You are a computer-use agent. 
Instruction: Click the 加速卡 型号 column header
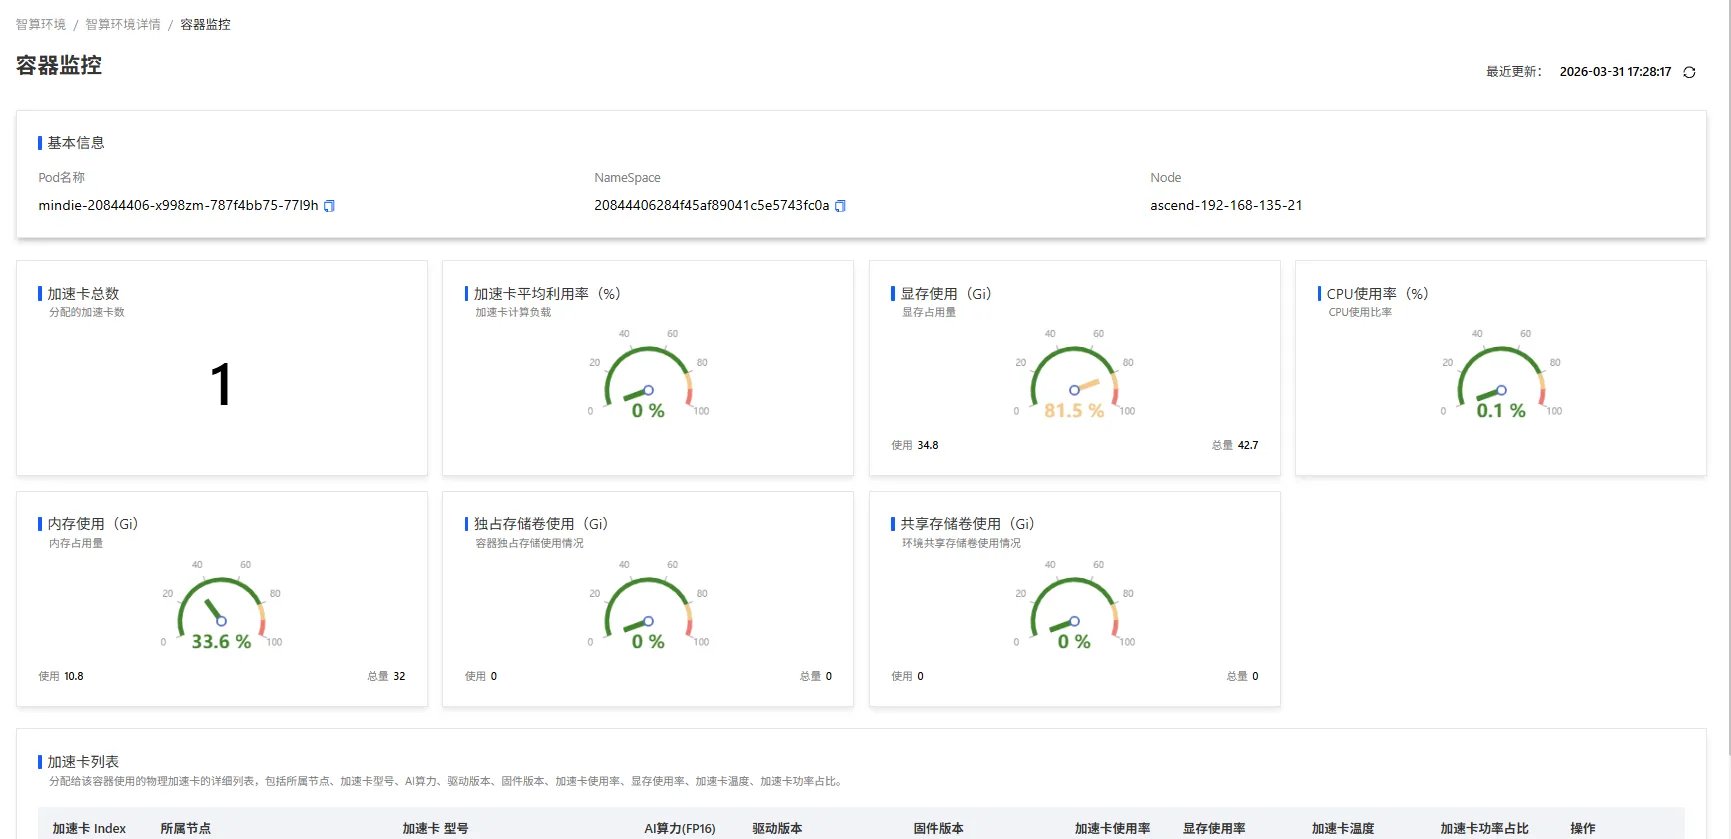[435, 828]
